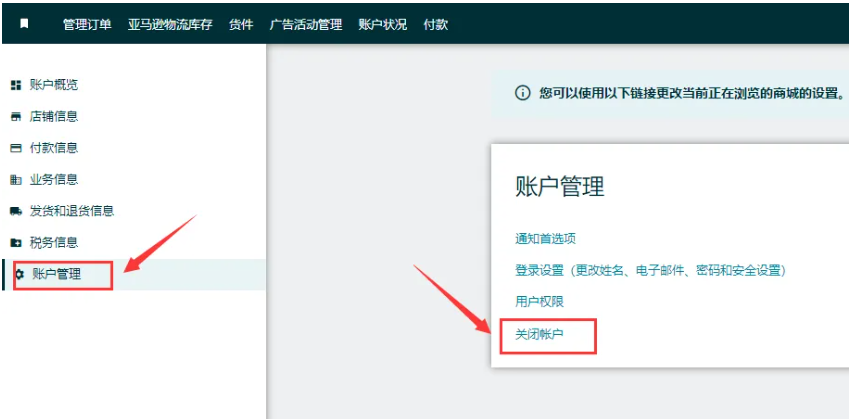This screenshot has width=850, height=419.
Task: Click the 账户管理 gear icon
Action: coord(20,274)
